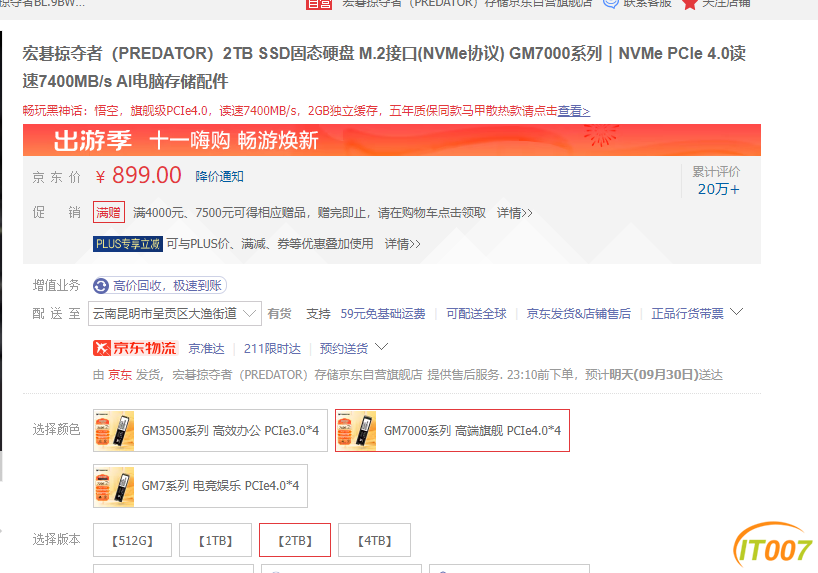Click the PLUS专享立减 badge
The image size is (818, 573).
(x=128, y=244)
